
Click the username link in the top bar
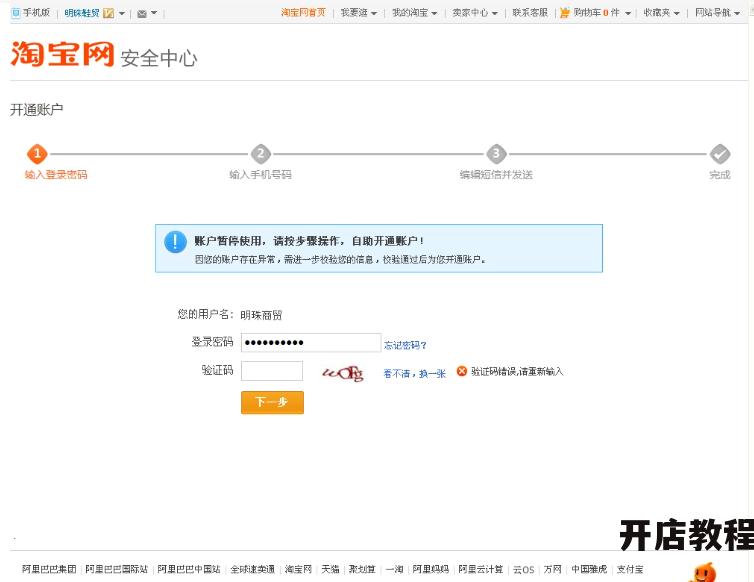pyautogui.click(x=82, y=13)
